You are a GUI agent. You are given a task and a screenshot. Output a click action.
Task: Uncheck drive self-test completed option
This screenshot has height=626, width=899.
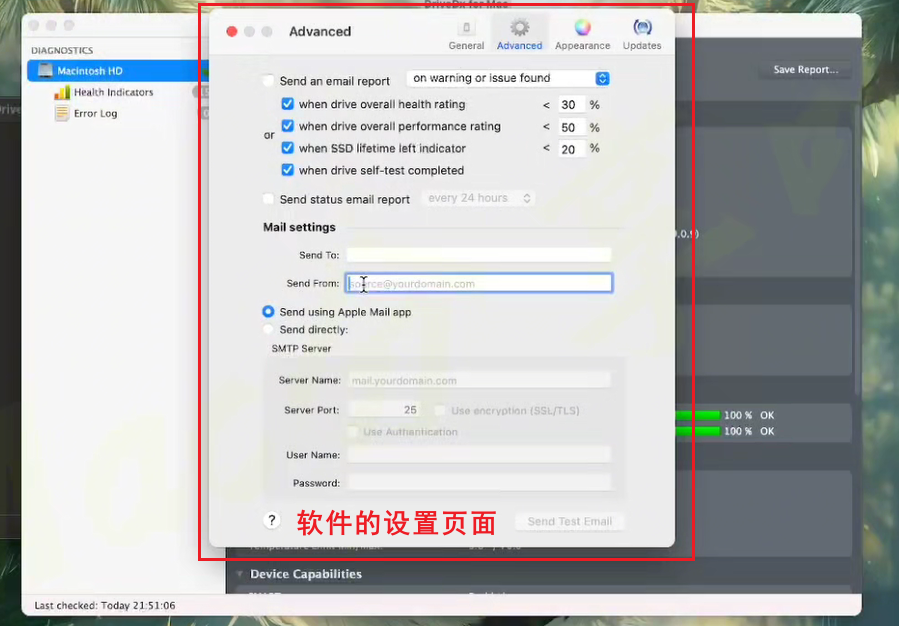click(x=288, y=170)
